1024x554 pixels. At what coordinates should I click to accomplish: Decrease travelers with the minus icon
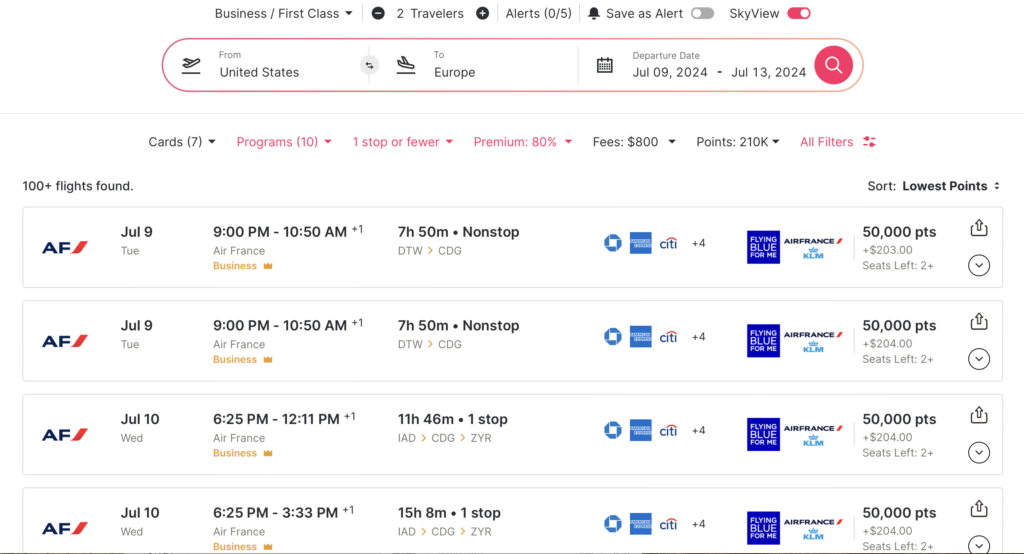(x=378, y=13)
